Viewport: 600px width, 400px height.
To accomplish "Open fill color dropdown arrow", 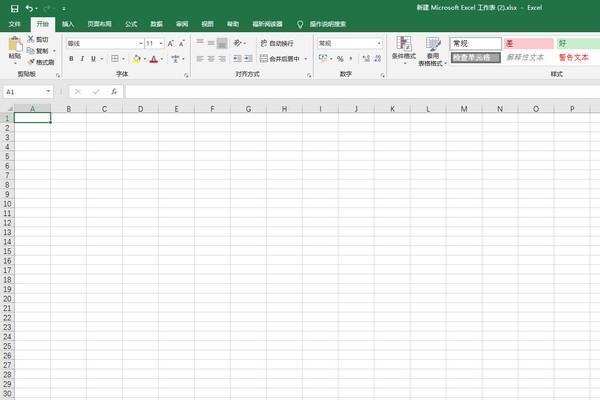I will coord(145,59).
